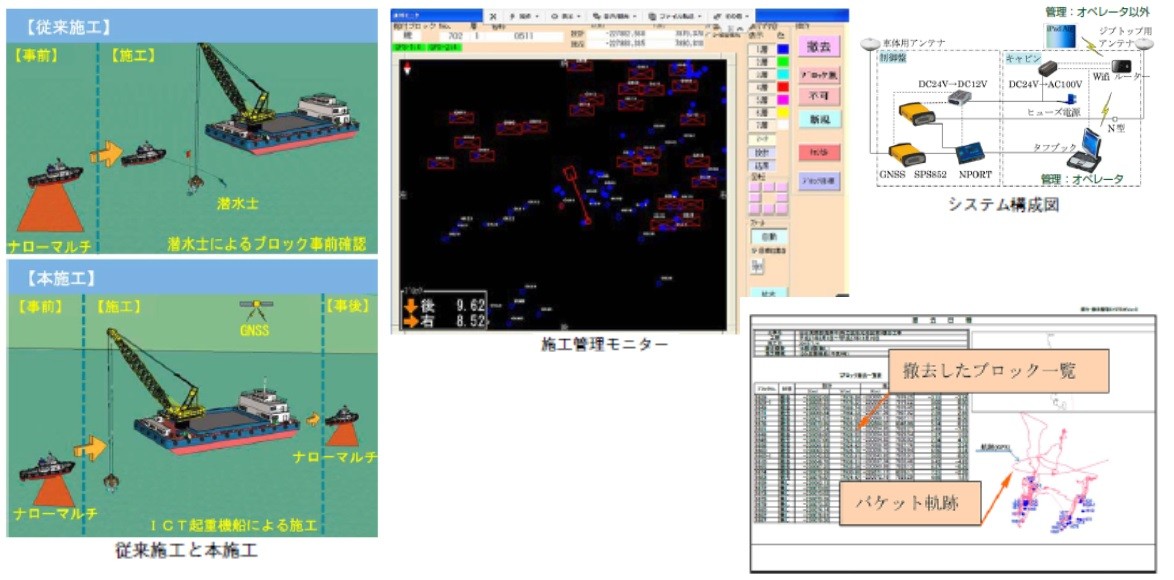Click the 後 9.62 offset readout
The width and height of the screenshot is (1174, 580).
[x=445, y=305]
